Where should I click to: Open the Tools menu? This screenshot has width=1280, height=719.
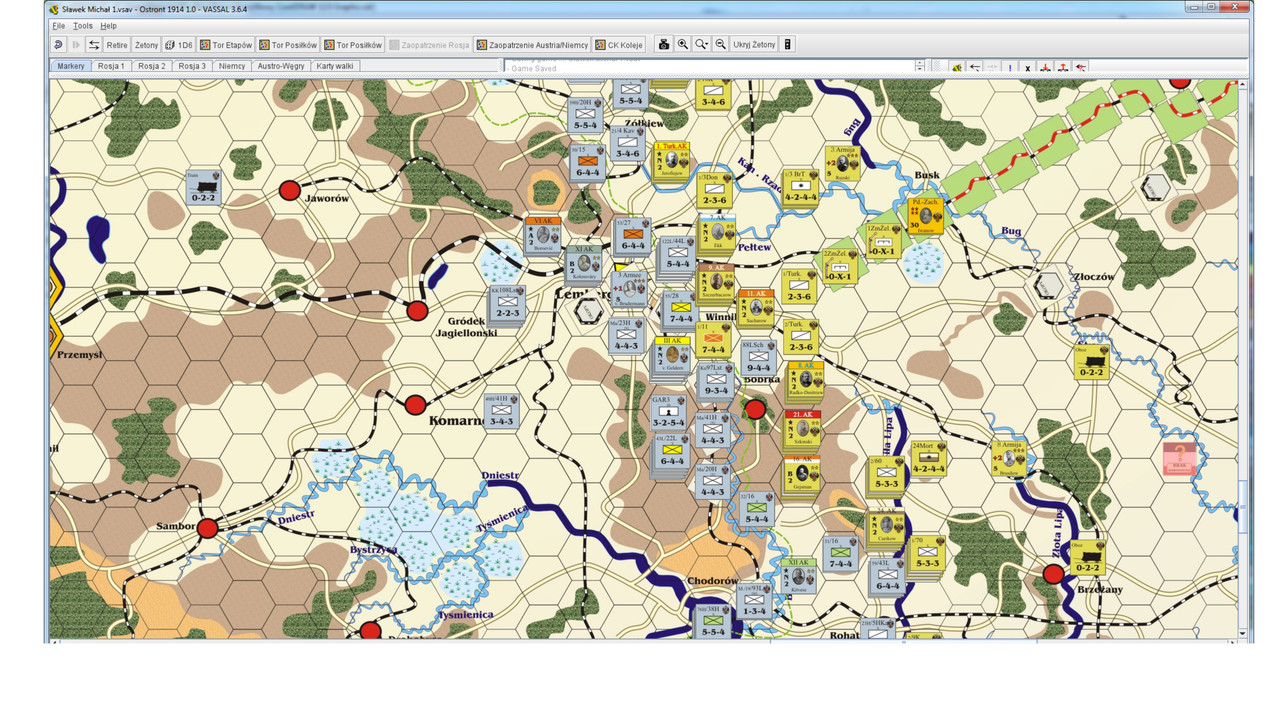click(x=82, y=26)
